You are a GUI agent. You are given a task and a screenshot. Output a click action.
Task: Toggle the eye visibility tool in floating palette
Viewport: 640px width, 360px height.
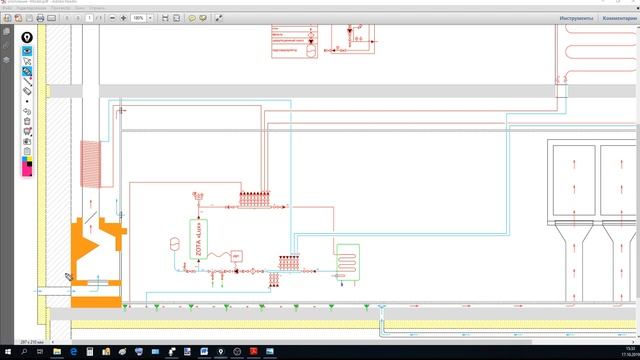pos(27,51)
